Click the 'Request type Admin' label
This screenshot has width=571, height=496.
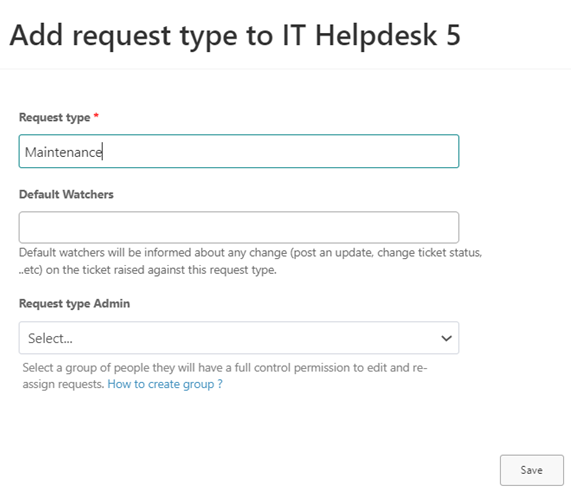click(x=74, y=304)
